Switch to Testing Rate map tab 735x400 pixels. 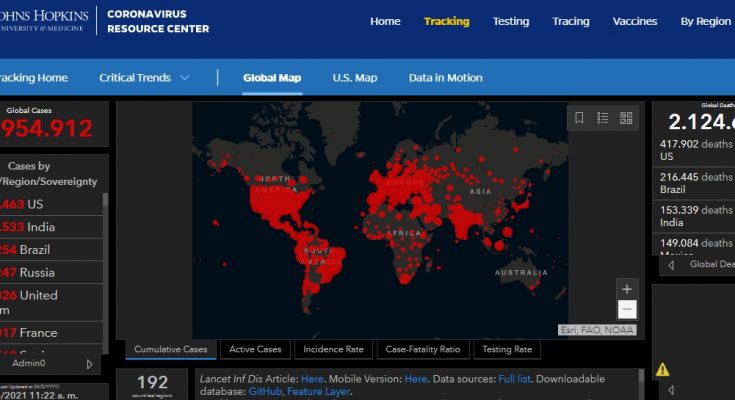click(x=507, y=349)
